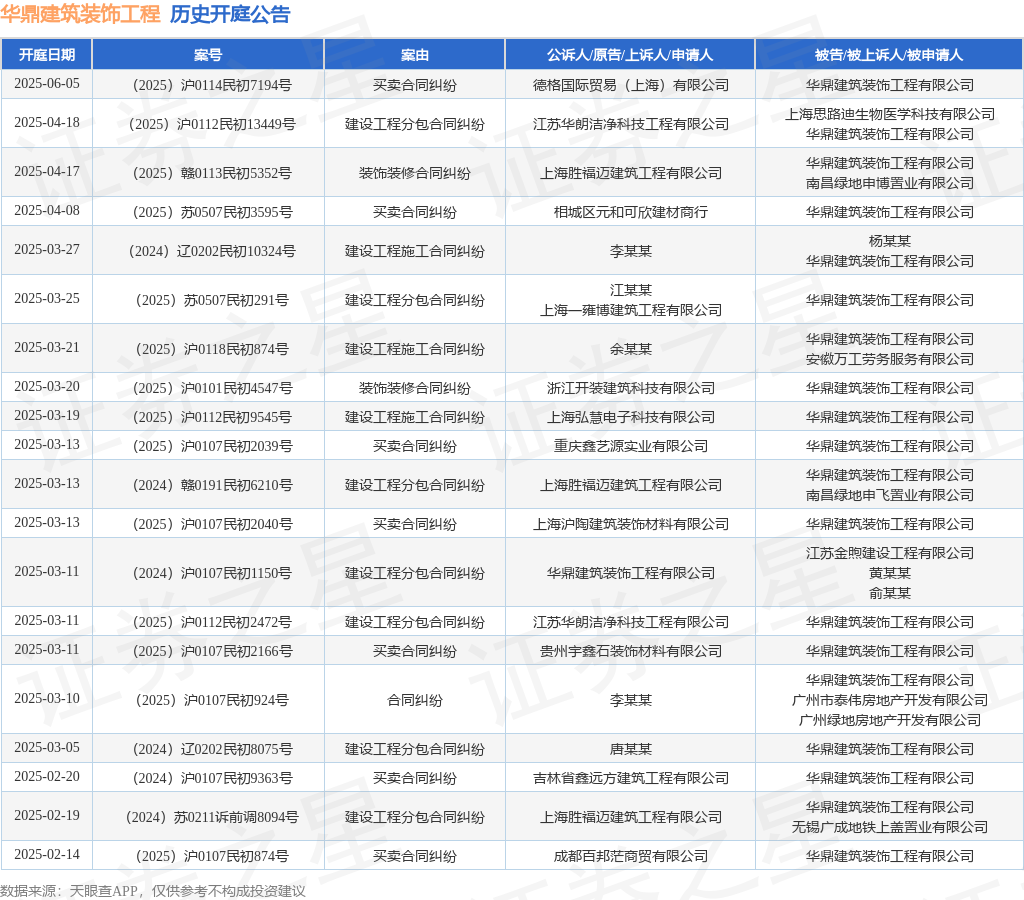This screenshot has height=900, width=1024.
Task: Click plaintiff 江某某
Action: click(631, 290)
